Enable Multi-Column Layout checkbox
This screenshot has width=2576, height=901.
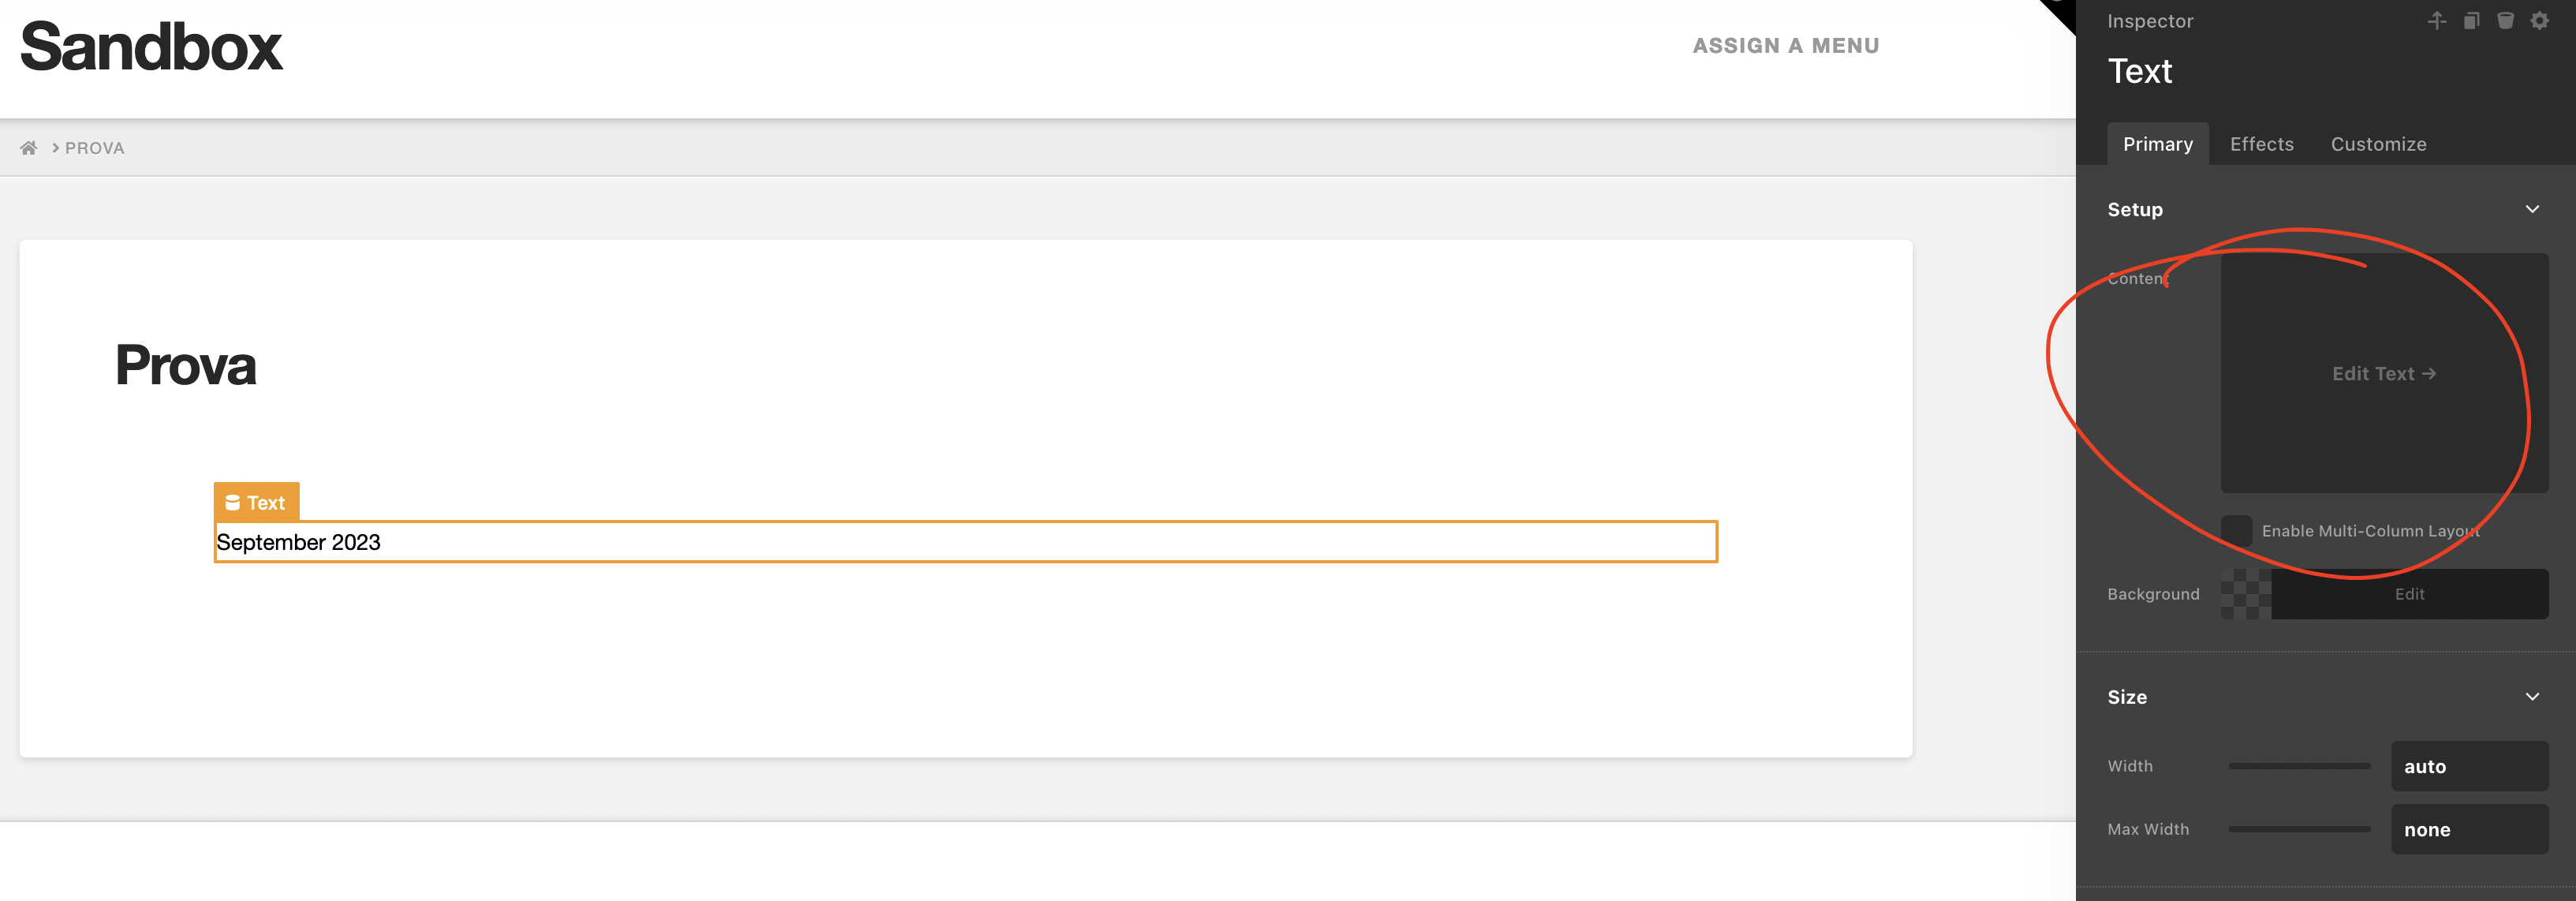click(2236, 531)
